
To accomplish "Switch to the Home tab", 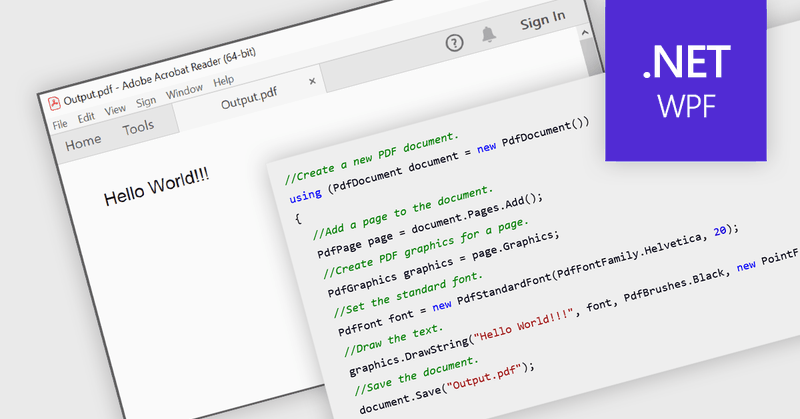I will 83,142.
